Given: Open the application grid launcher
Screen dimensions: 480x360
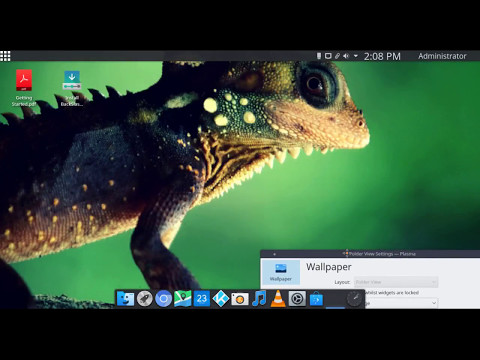Looking at the screenshot, I should tap(5, 56).
